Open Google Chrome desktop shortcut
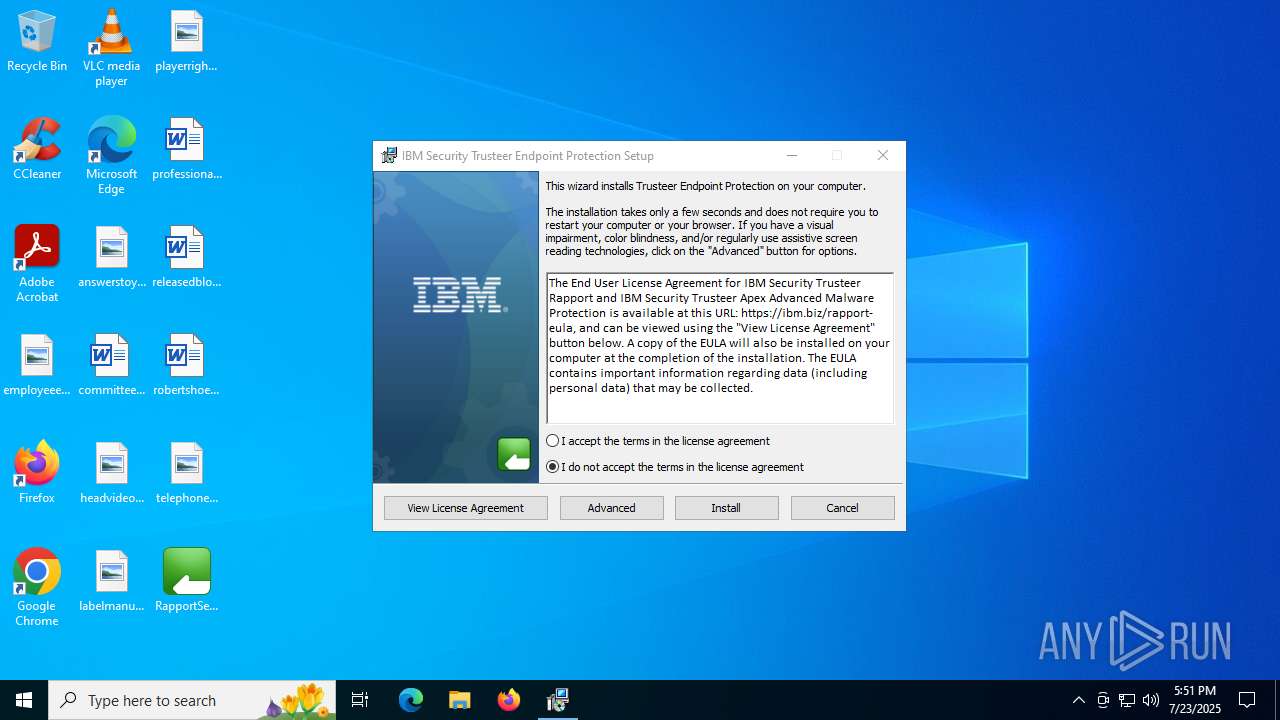This screenshot has width=1280, height=720. pyautogui.click(x=37, y=588)
